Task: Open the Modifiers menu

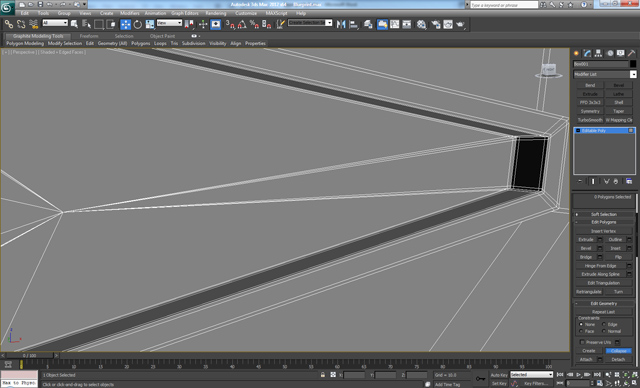Action: pos(130,13)
